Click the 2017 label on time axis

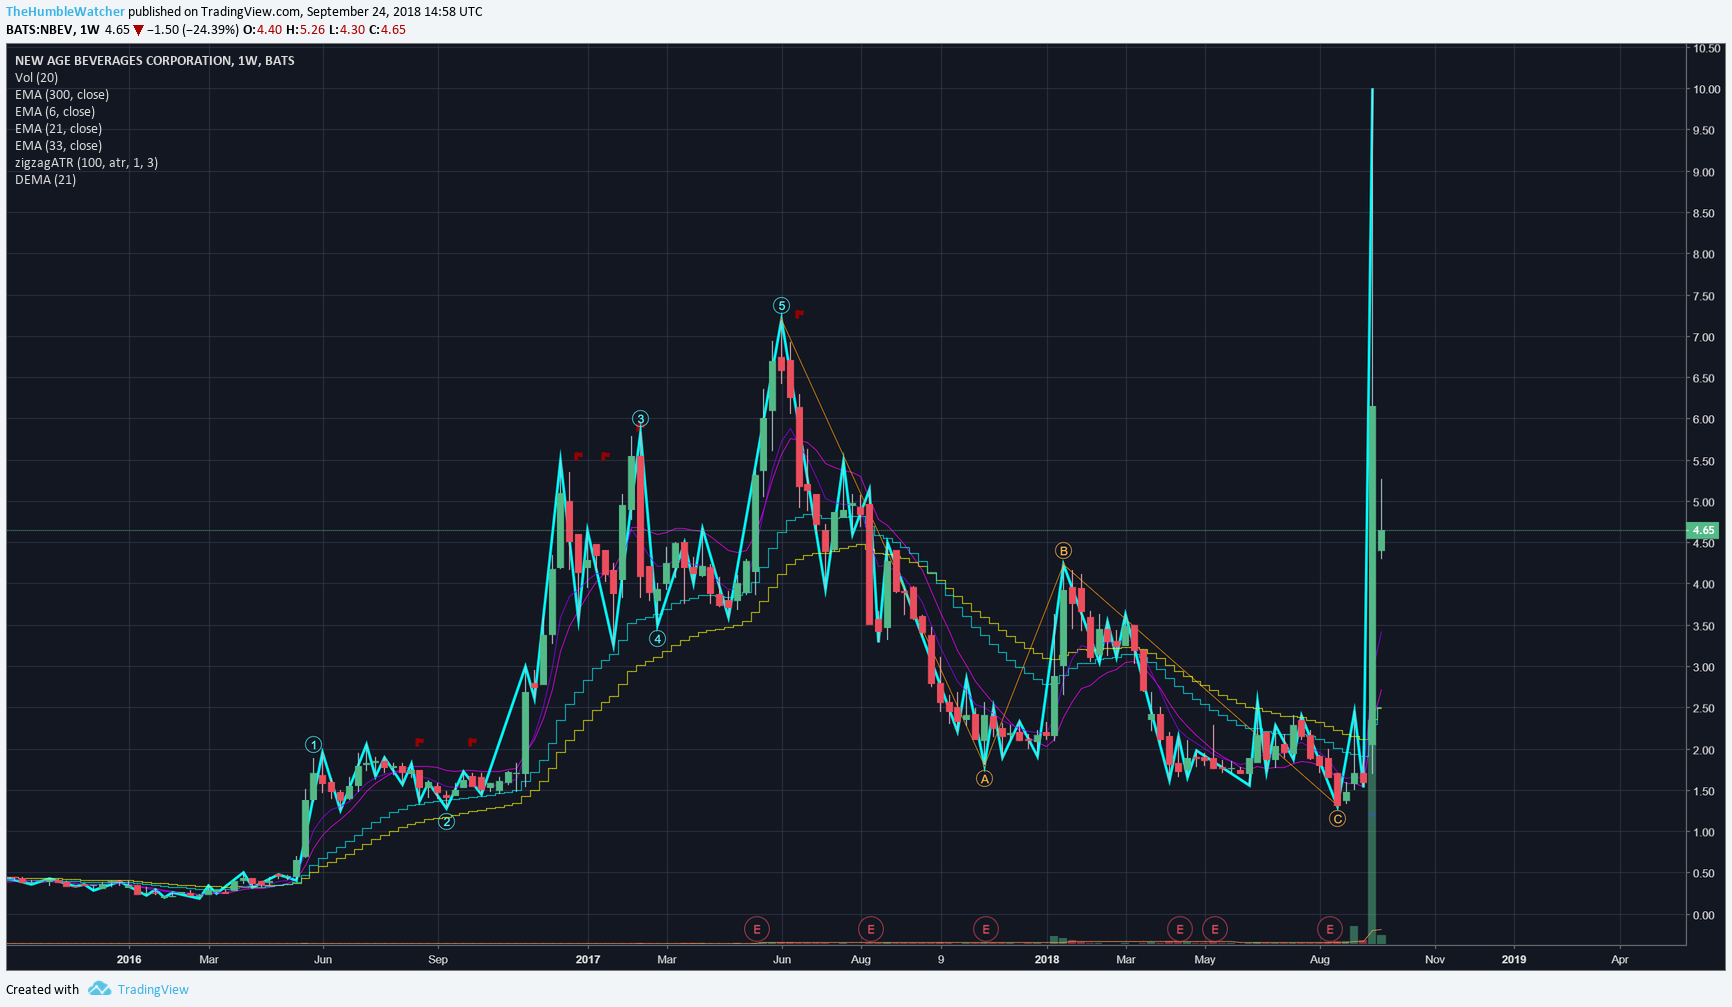point(588,960)
